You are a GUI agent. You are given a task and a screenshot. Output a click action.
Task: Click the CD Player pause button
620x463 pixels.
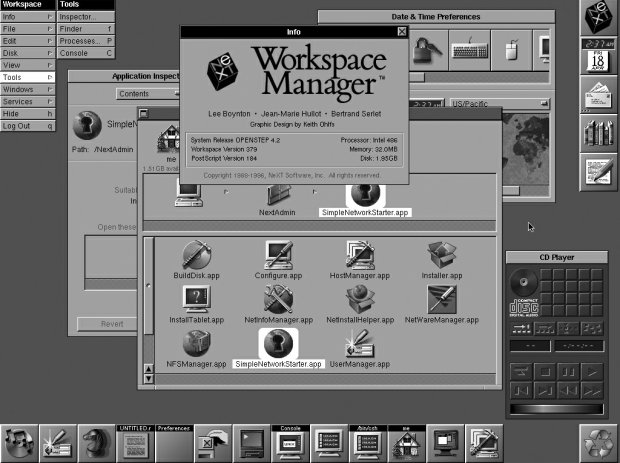click(568, 372)
